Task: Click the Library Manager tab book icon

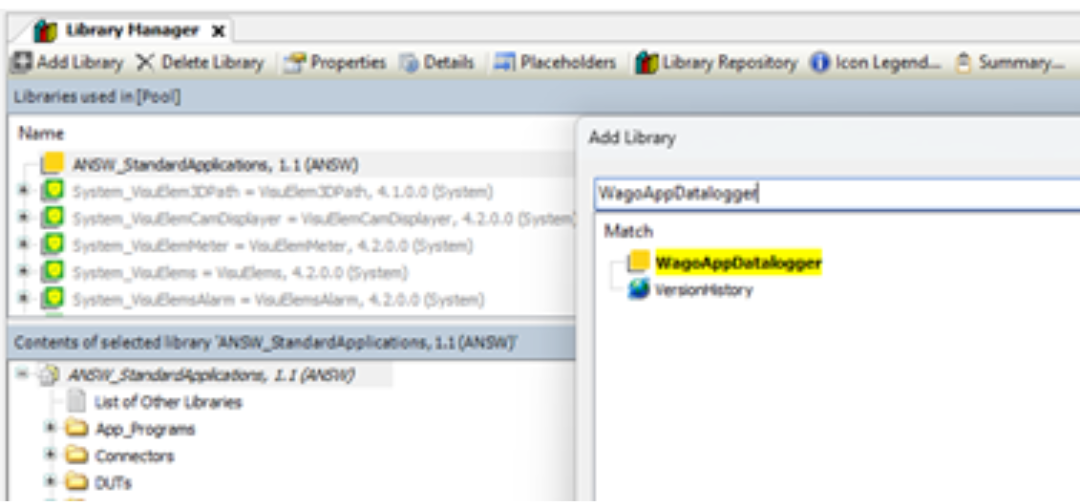Action: point(46,31)
